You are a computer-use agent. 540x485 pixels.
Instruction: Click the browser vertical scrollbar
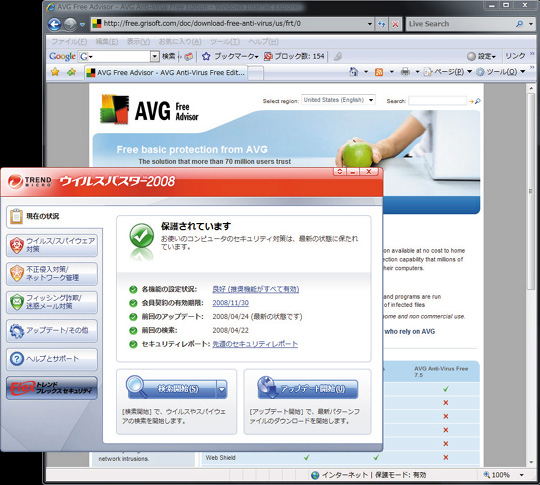(x=530, y=276)
